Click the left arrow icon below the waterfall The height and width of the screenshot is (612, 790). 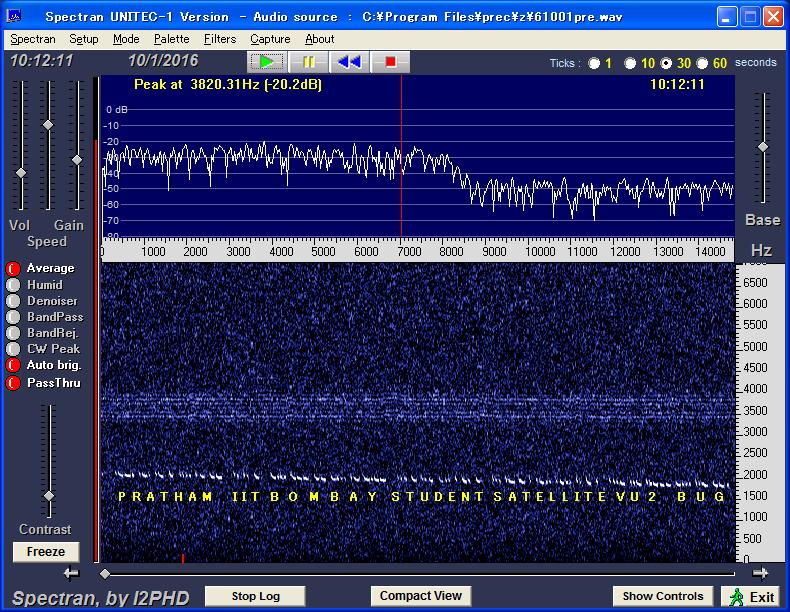point(71,573)
